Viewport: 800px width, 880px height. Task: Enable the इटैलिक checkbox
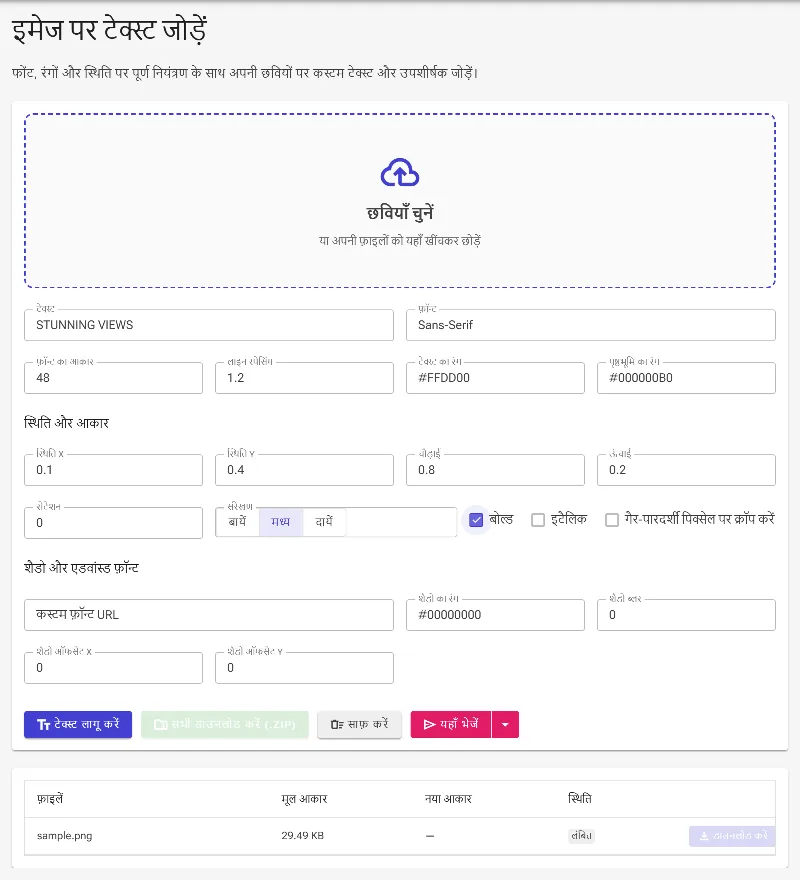(538, 520)
